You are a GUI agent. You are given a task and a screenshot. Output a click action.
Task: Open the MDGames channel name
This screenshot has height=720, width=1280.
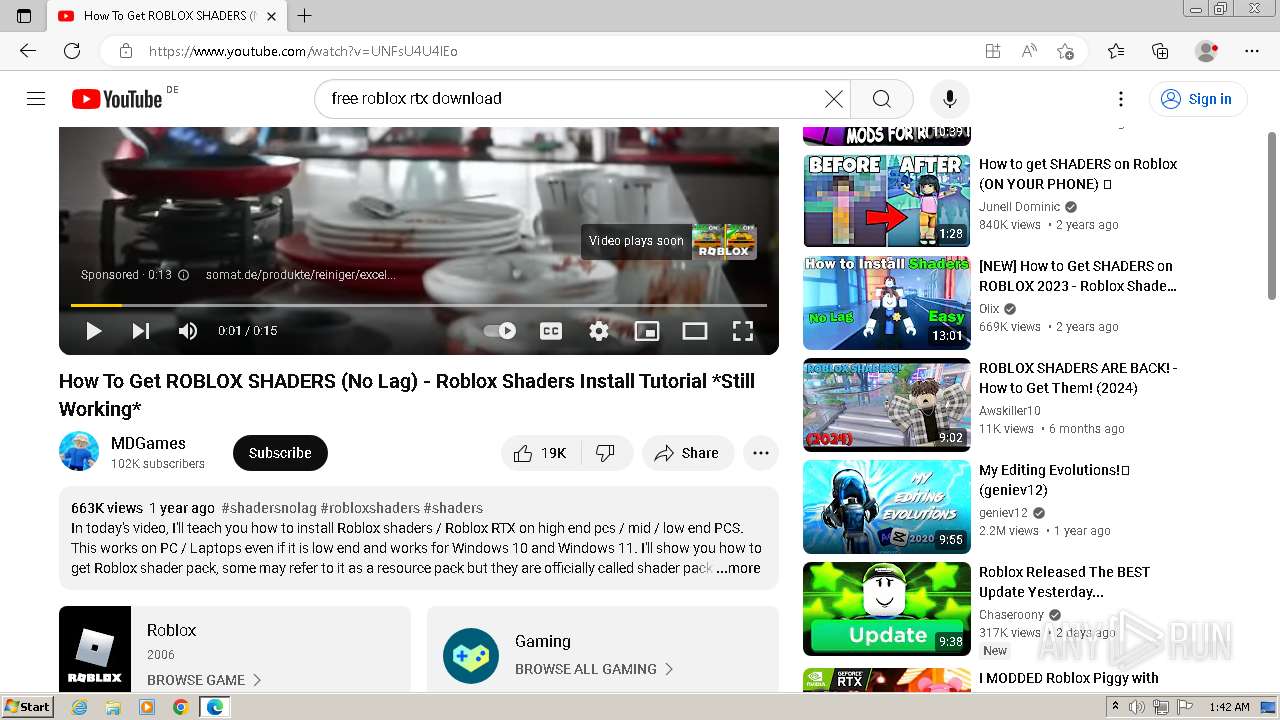pos(148,443)
